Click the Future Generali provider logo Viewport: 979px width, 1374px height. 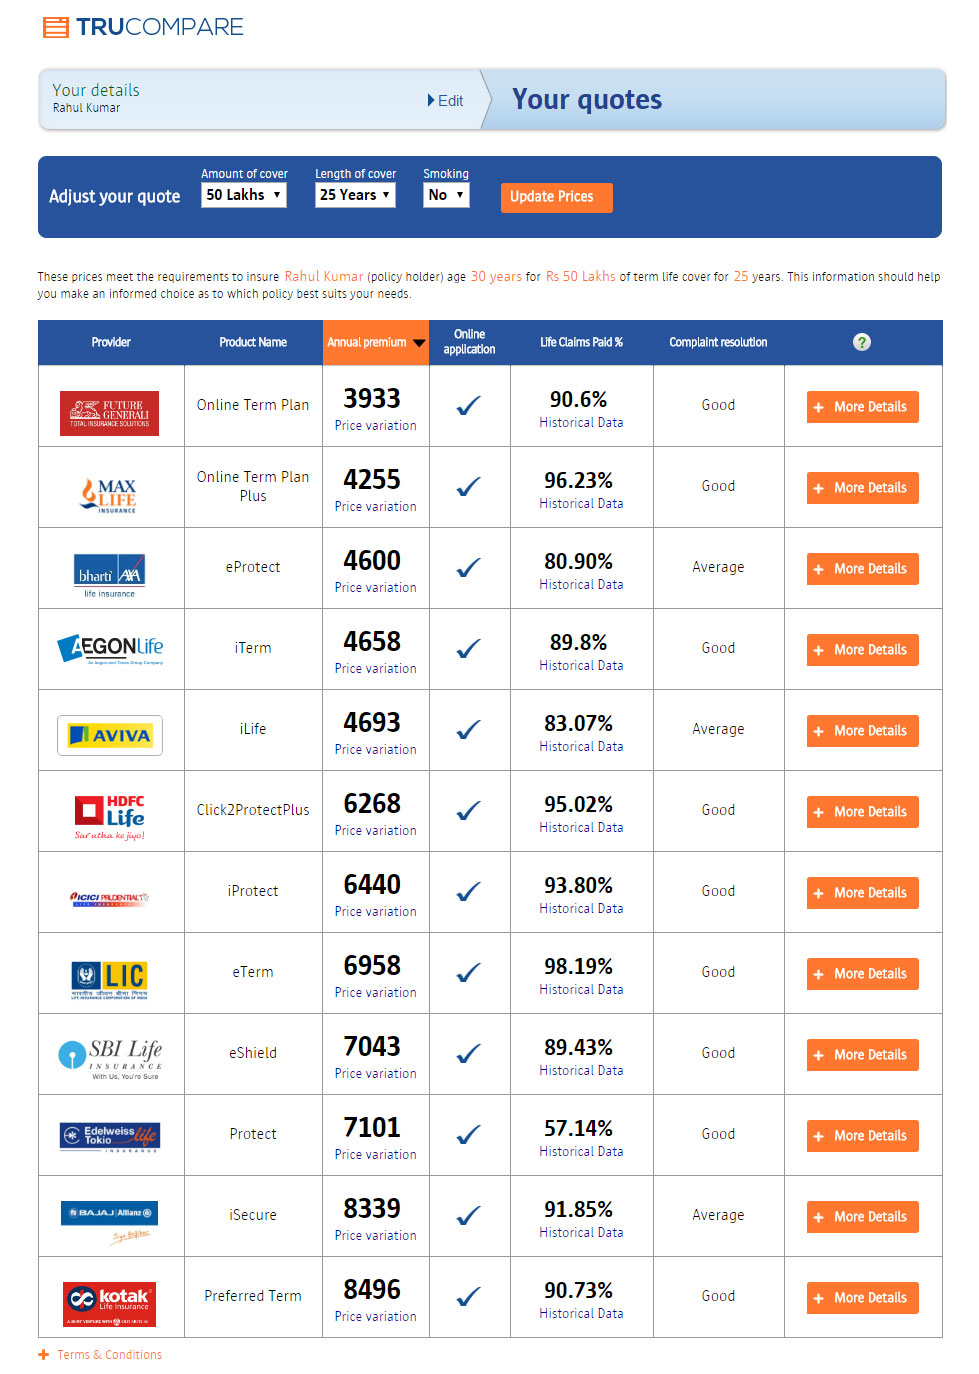tap(109, 413)
